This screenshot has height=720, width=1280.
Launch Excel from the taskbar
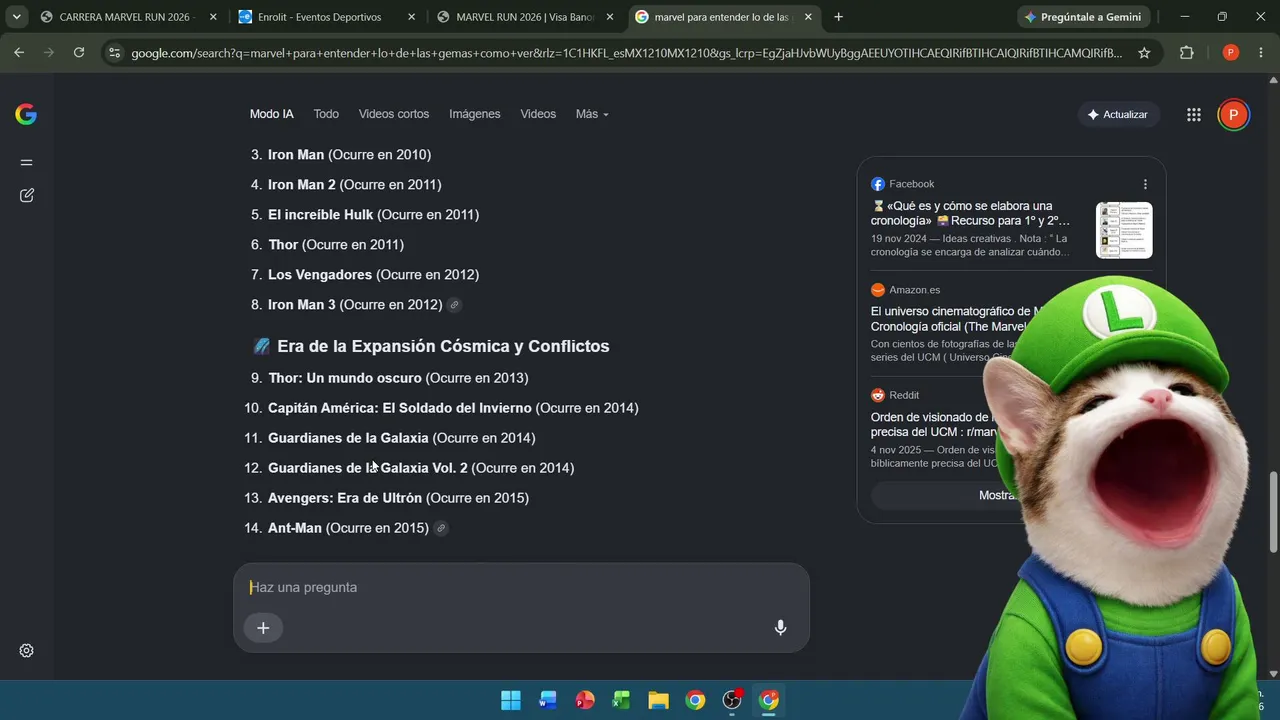pos(621,700)
